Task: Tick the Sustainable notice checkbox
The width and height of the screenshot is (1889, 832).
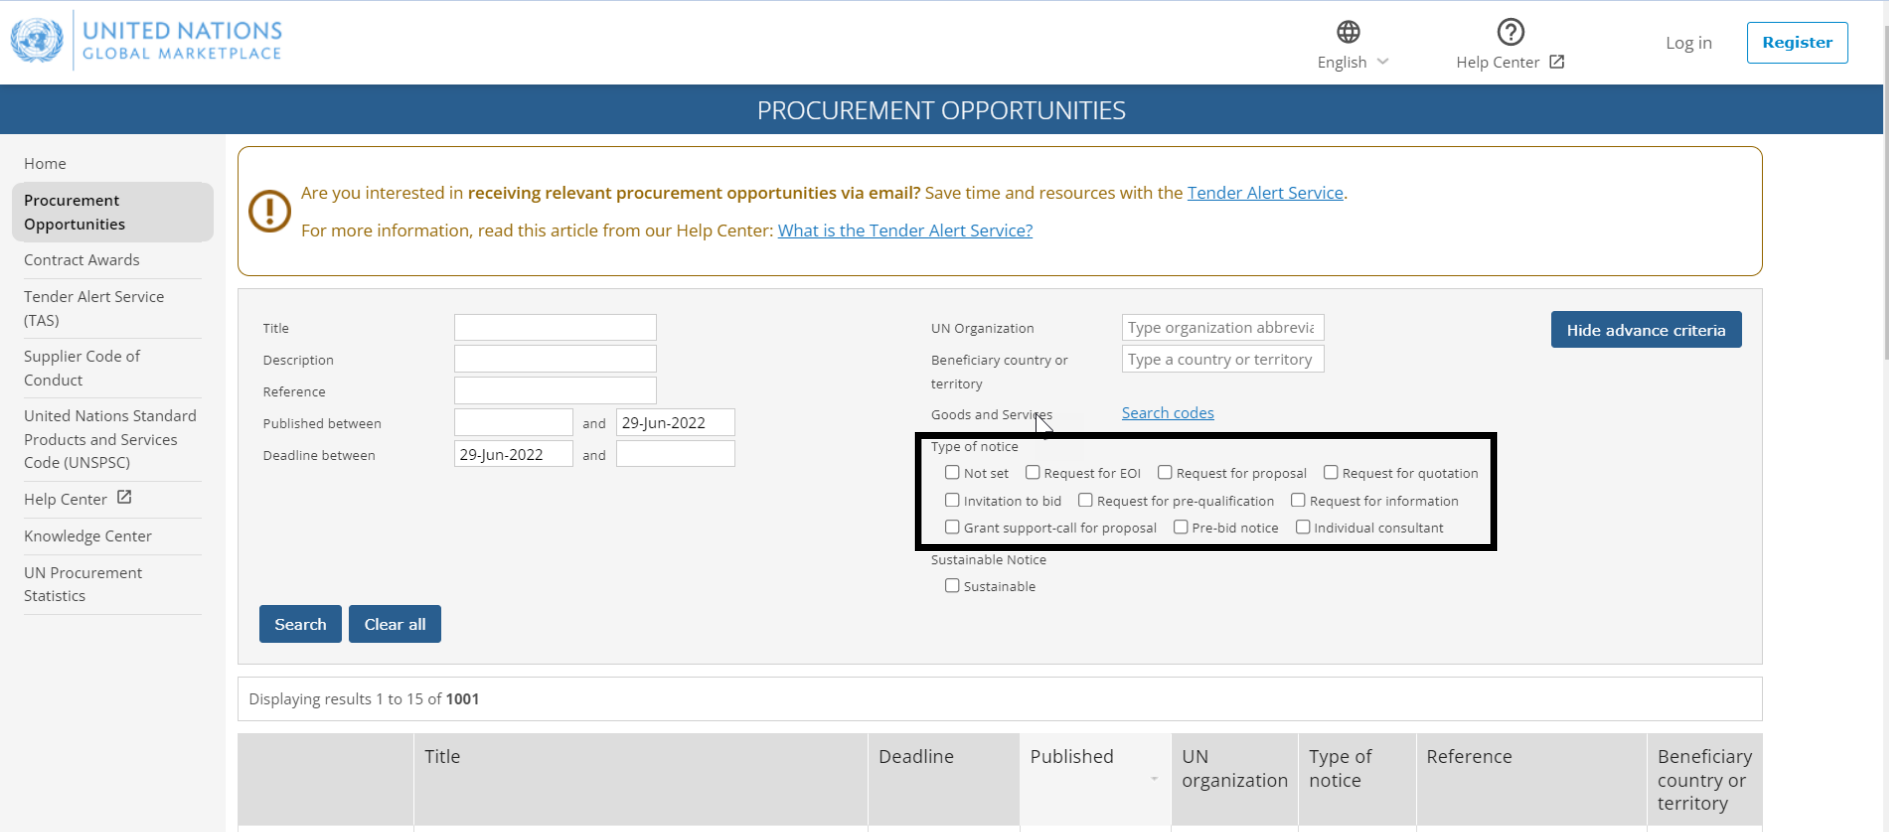Action: [952, 586]
